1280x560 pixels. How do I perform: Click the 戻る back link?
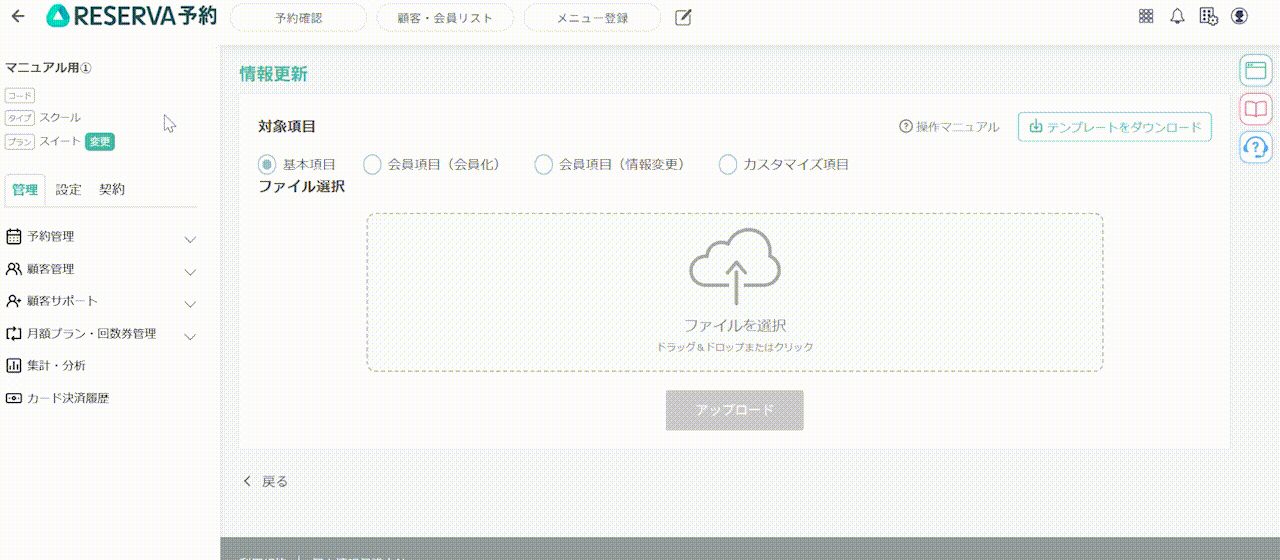(266, 481)
